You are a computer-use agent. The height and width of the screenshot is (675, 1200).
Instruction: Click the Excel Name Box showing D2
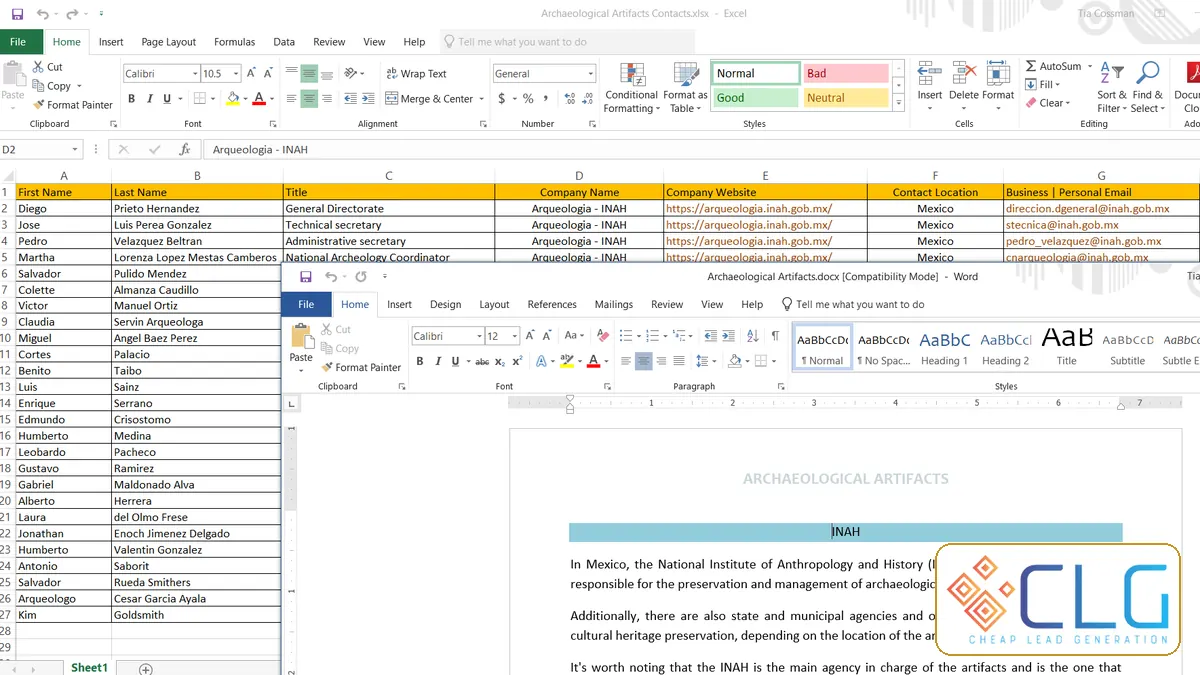(x=40, y=149)
